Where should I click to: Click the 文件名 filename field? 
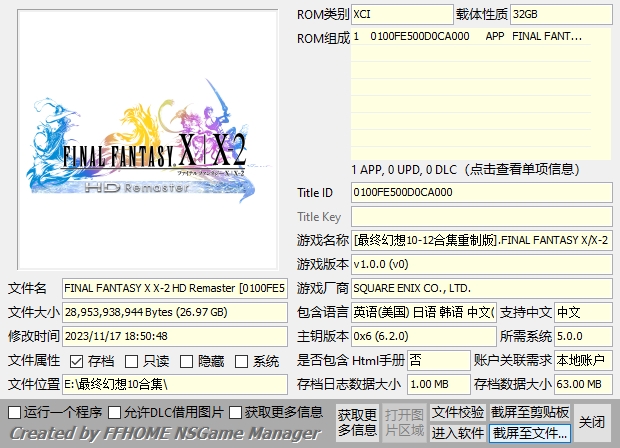point(175,288)
